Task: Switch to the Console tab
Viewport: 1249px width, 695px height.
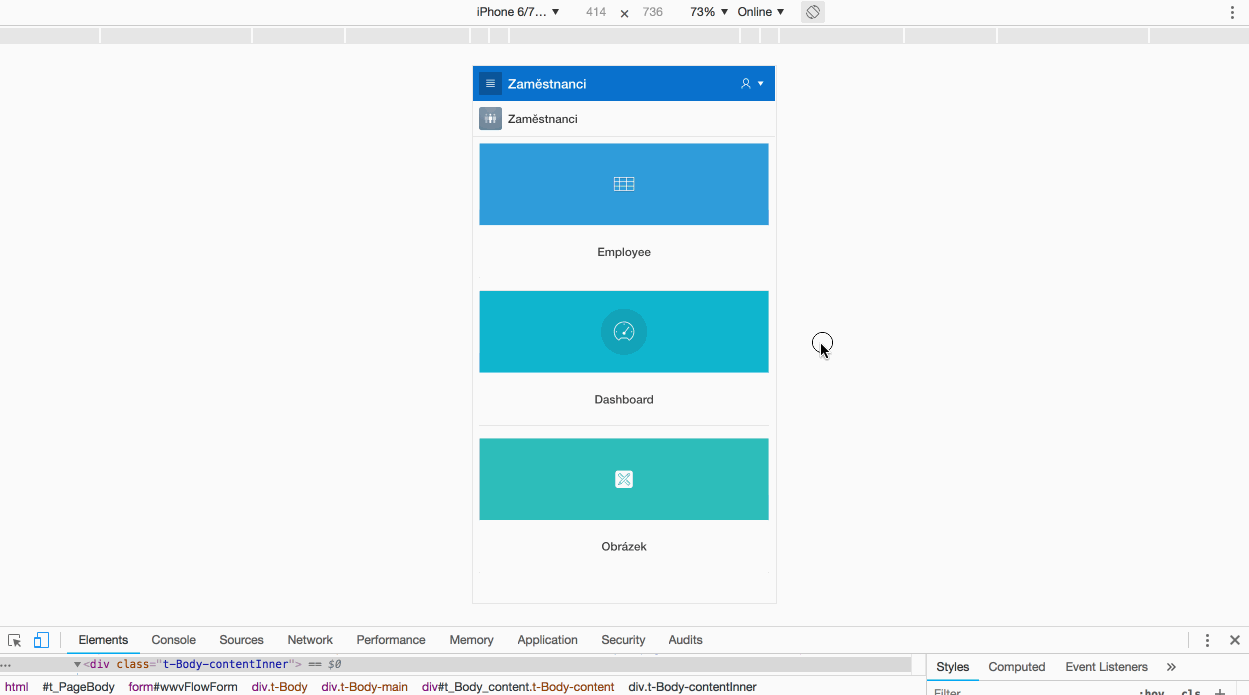Action: (173, 640)
